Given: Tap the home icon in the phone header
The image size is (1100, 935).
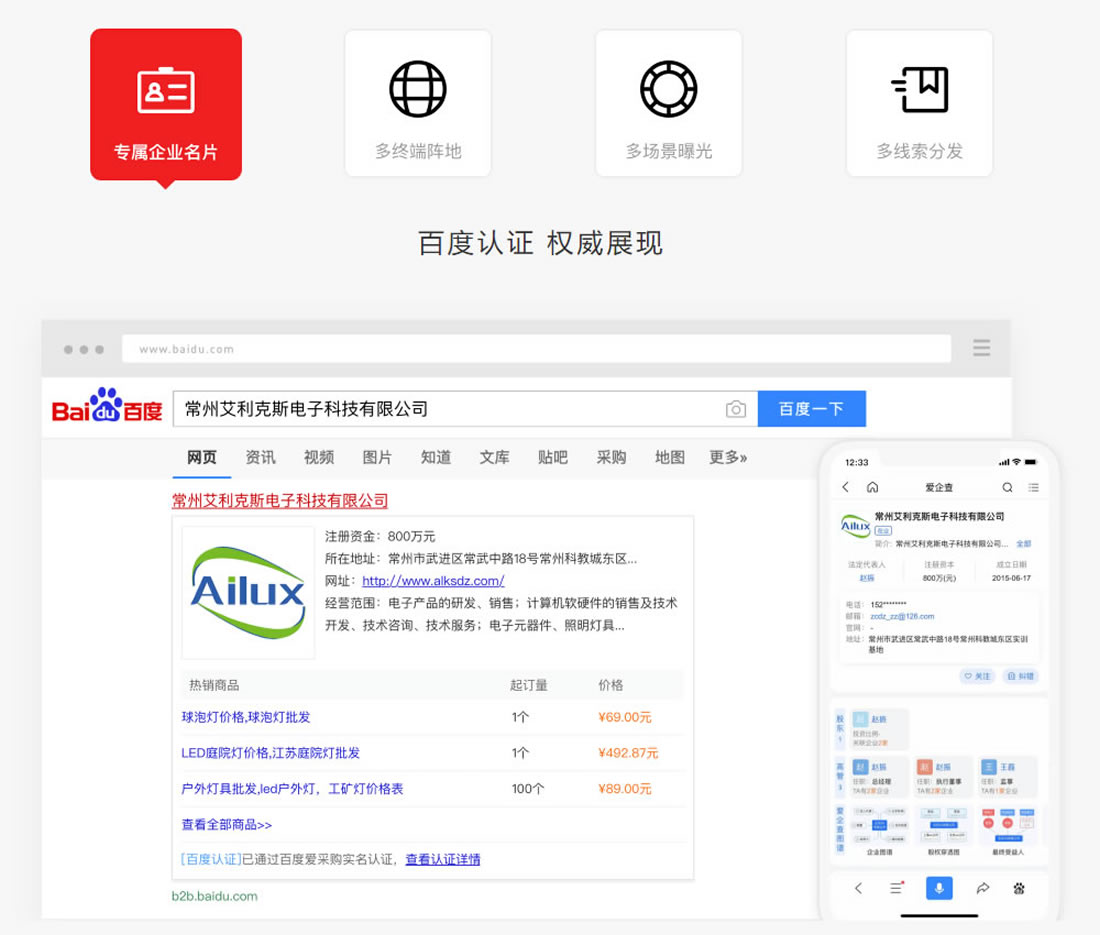Looking at the screenshot, I should pos(873,487).
